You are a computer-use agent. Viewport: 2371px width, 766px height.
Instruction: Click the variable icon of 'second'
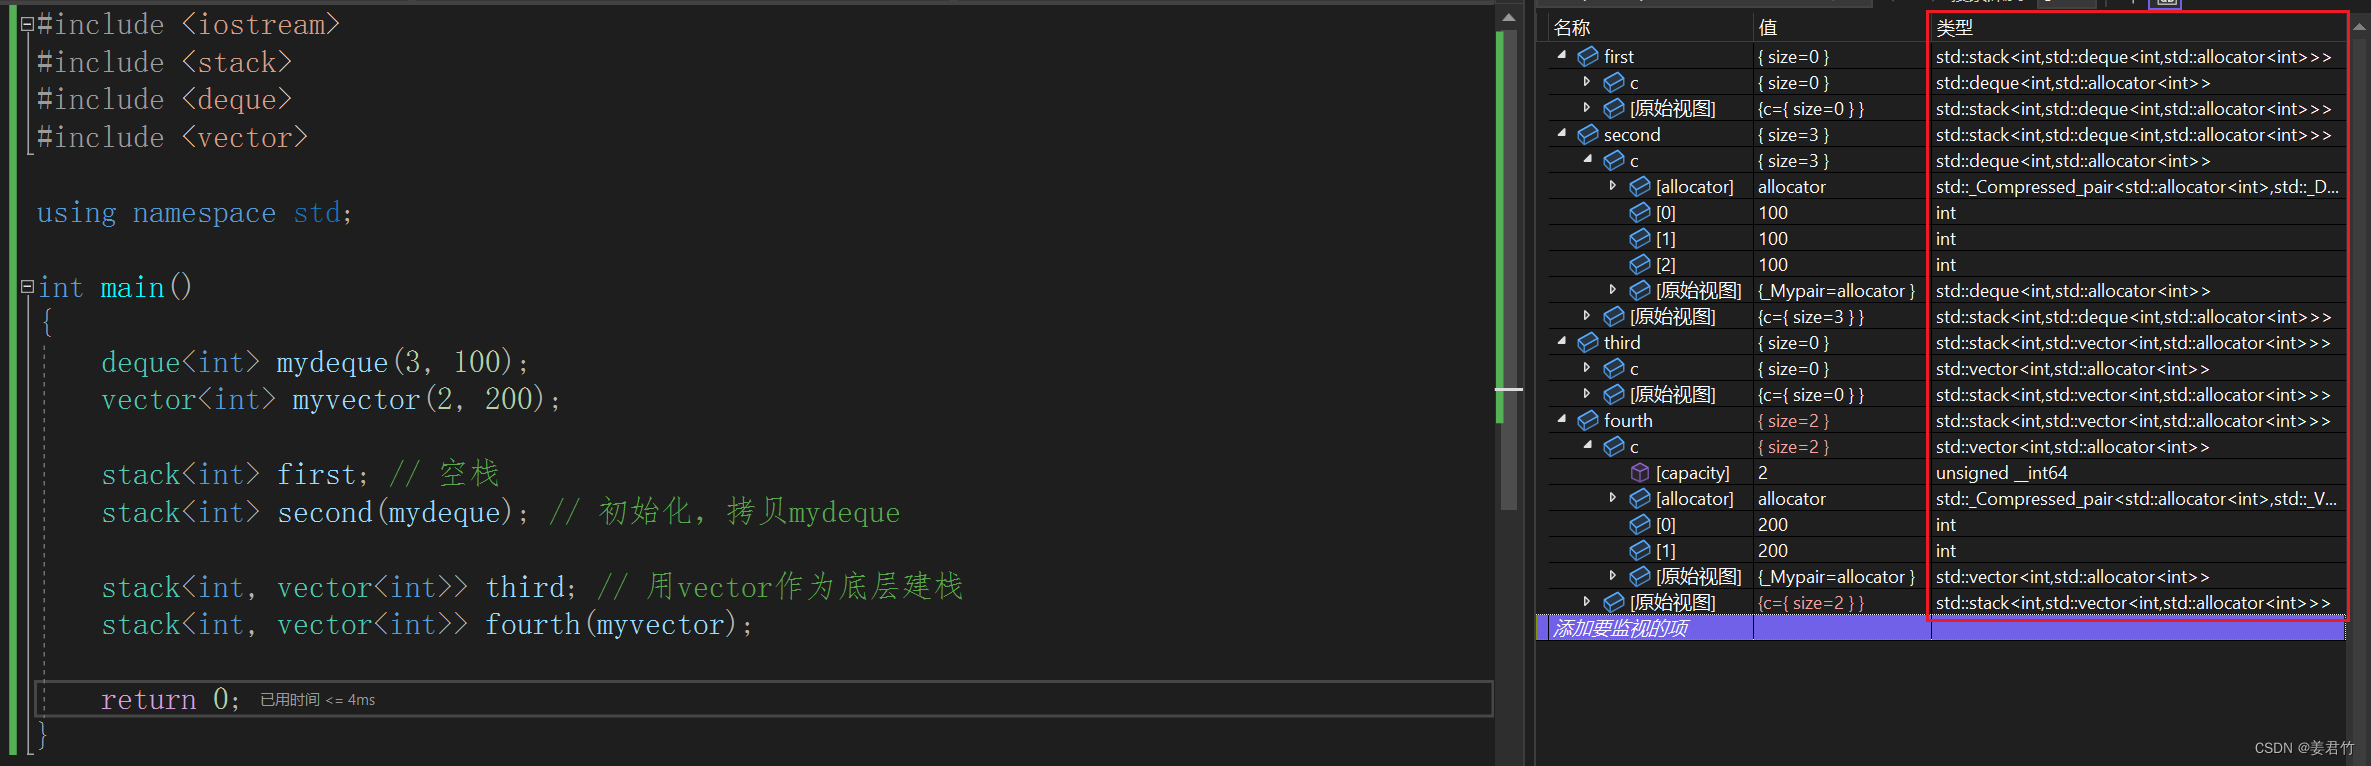[x=1587, y=135]
